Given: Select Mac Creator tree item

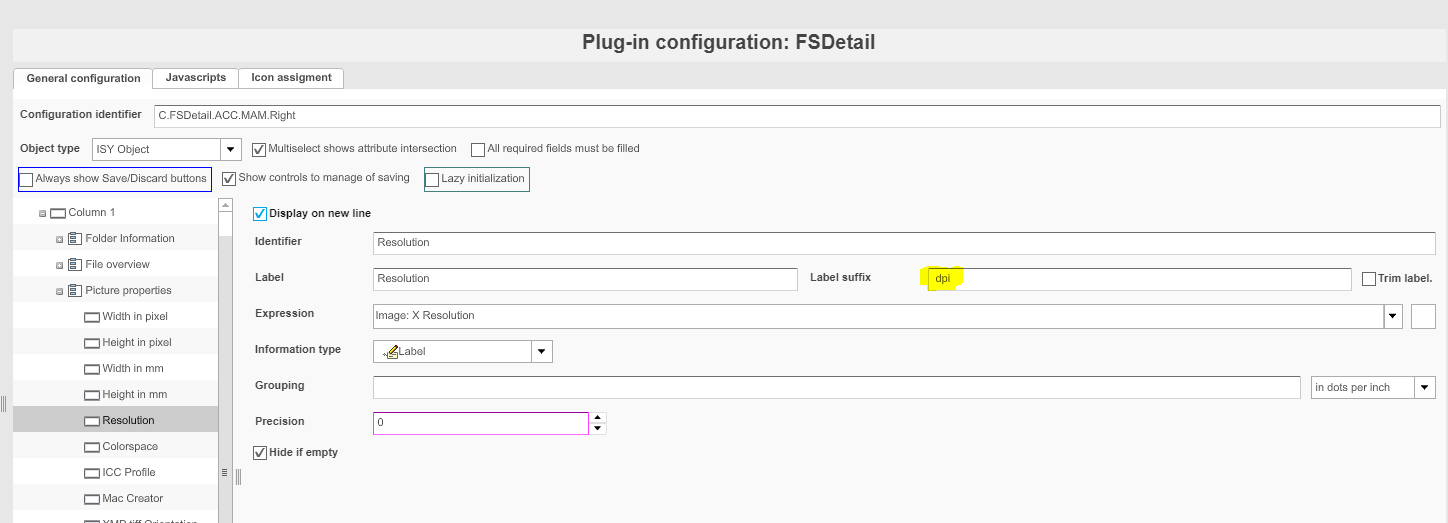Looking at the screenshot, I should tap(132, 499).
